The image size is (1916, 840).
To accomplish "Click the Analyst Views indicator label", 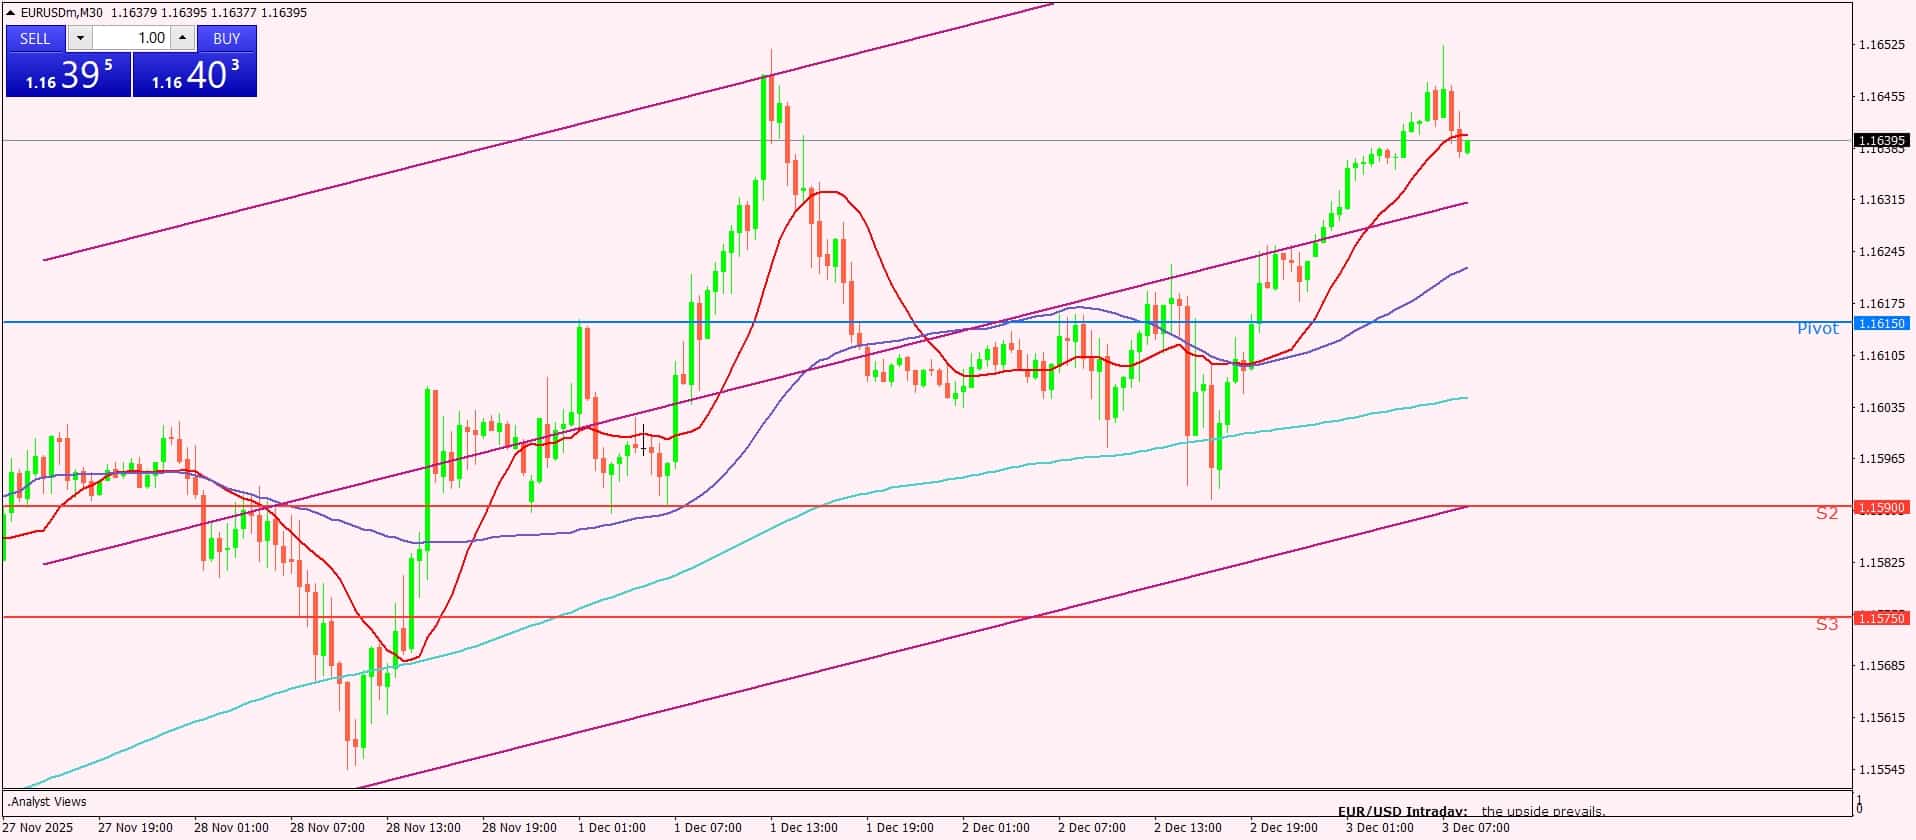I will coord(47,802).
